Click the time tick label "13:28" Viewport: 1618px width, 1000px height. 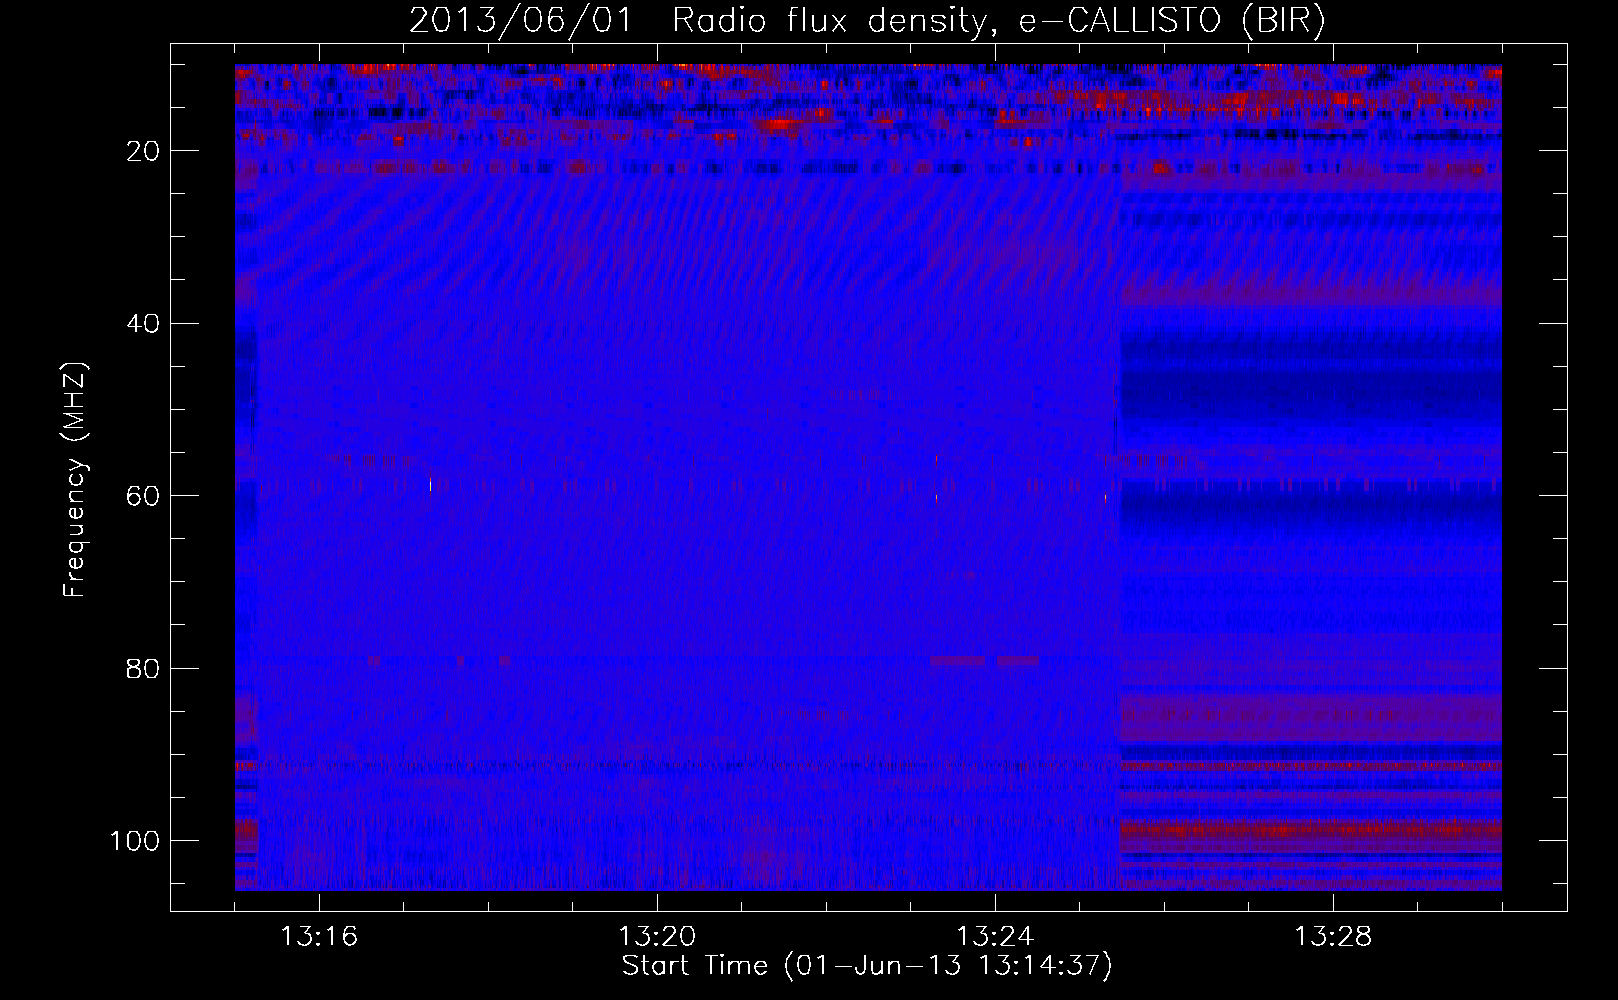click(1333, 937)
